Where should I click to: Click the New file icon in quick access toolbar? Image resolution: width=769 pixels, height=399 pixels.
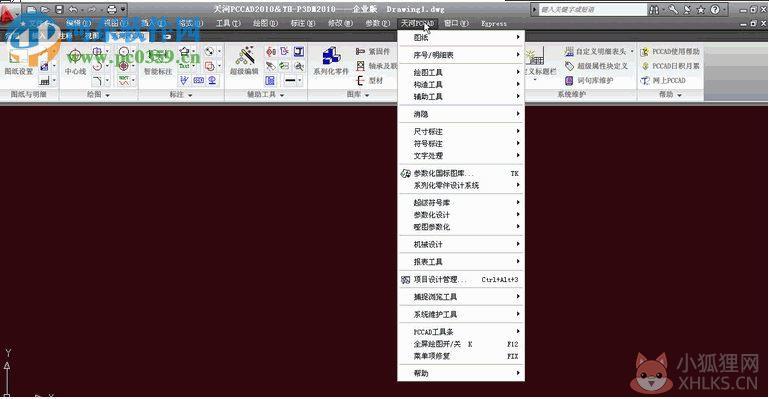coord(31,9)
